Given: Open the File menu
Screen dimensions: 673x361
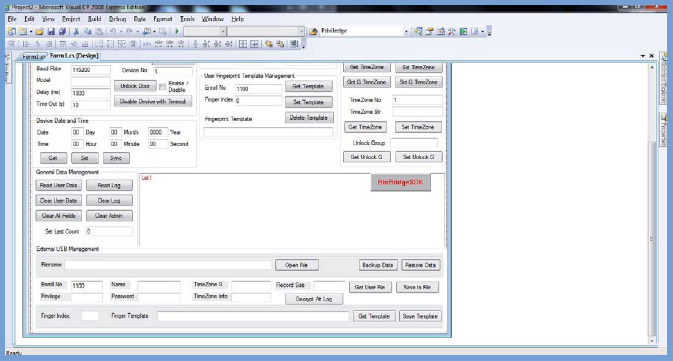Looking at the screenshot, I should point(12,19).
